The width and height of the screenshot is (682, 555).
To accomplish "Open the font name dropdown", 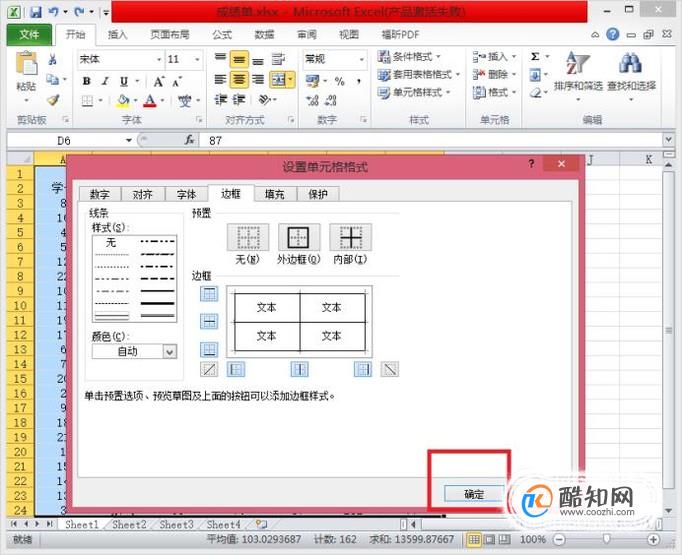I will coord(159,59).
